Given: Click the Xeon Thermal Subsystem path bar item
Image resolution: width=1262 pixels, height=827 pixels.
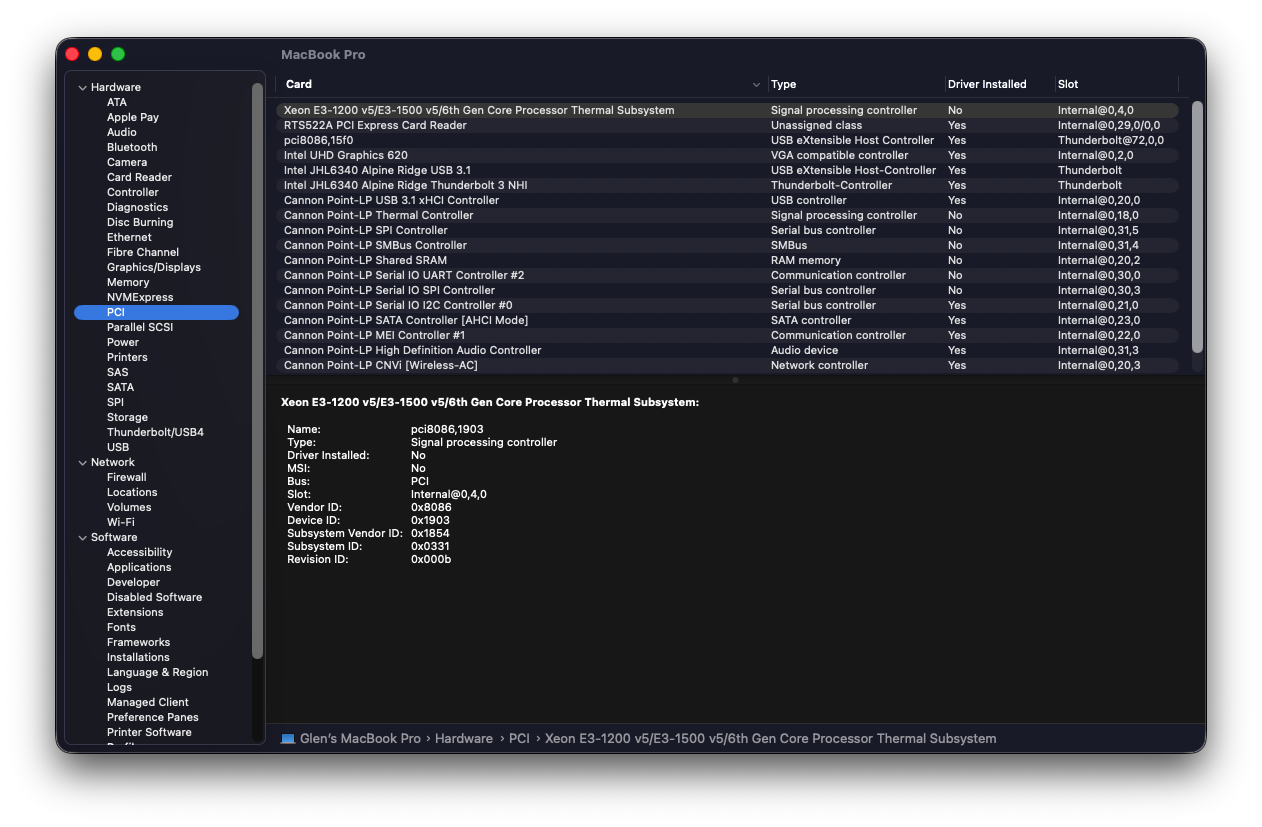Looking at the screenshot, I should pyautogui.click(x=771, y=739).
